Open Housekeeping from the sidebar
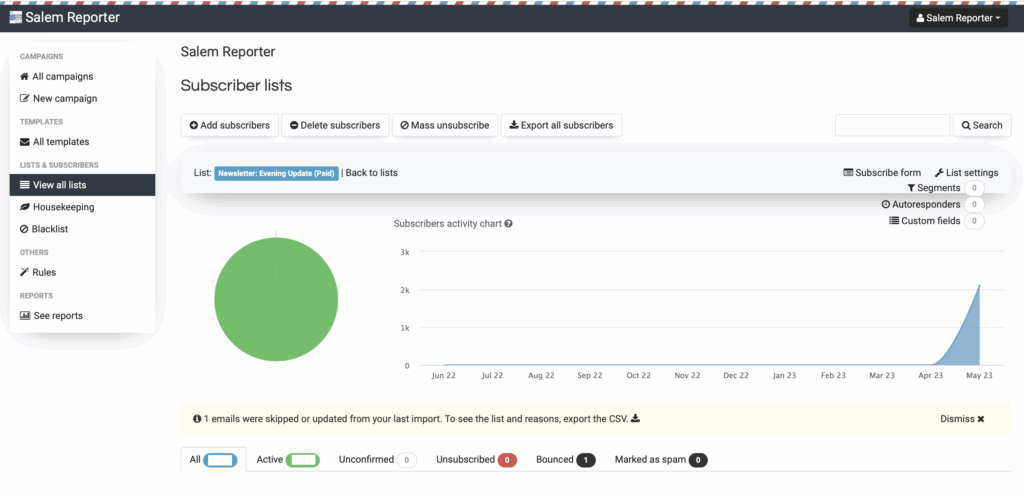This screenshot has height=495, width=1024. [62, 207]
